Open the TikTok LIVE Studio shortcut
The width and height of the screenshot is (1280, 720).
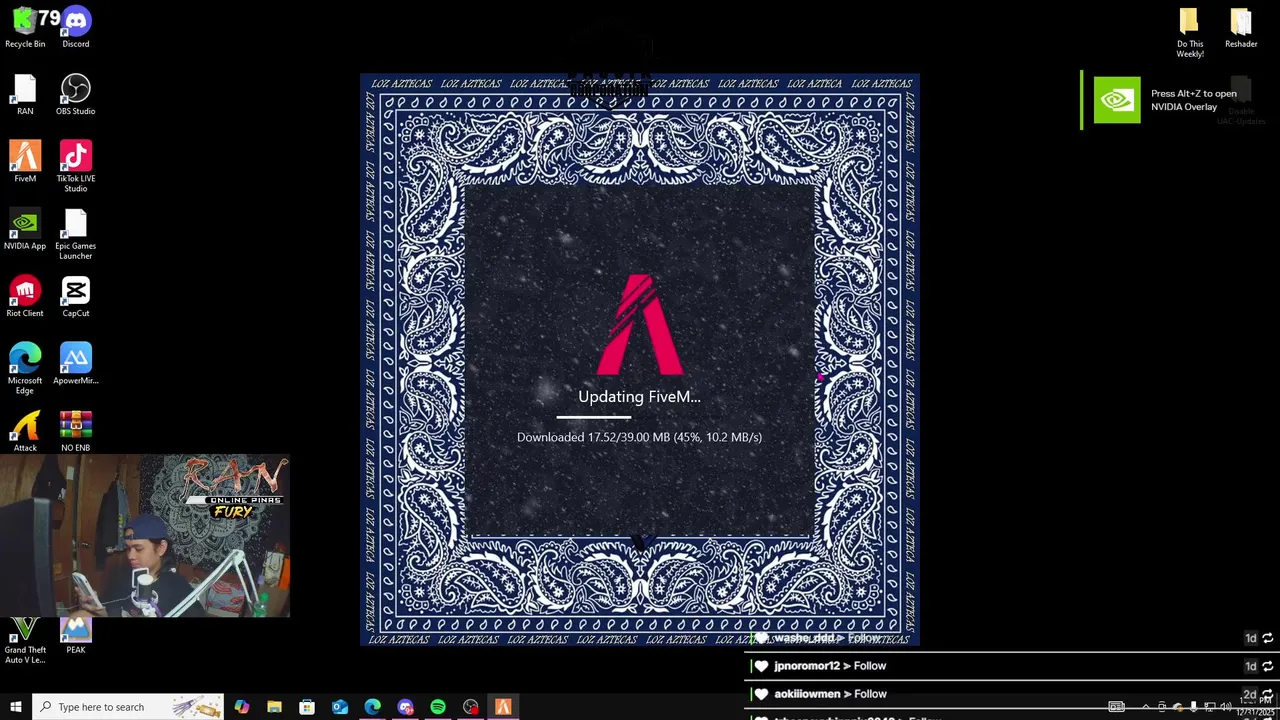click(x=76, y=167)
